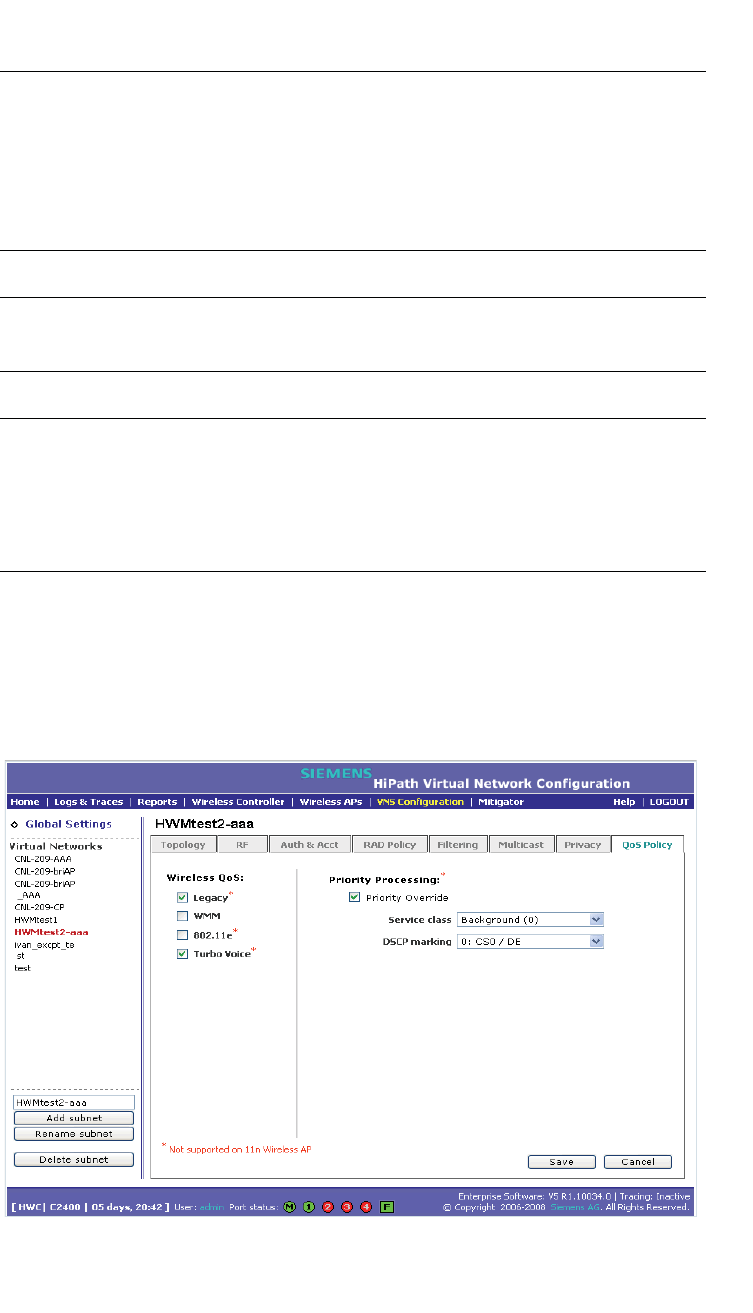Click the green port 1 status icon
The height and width of the screenshot is (1313, 753).
[x=310, y=1206]
